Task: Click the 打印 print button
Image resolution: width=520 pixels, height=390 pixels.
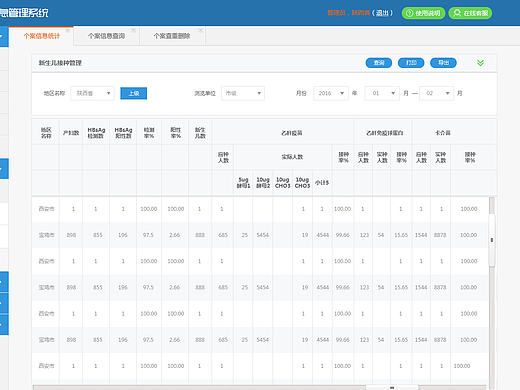Action: coord(411,63)
